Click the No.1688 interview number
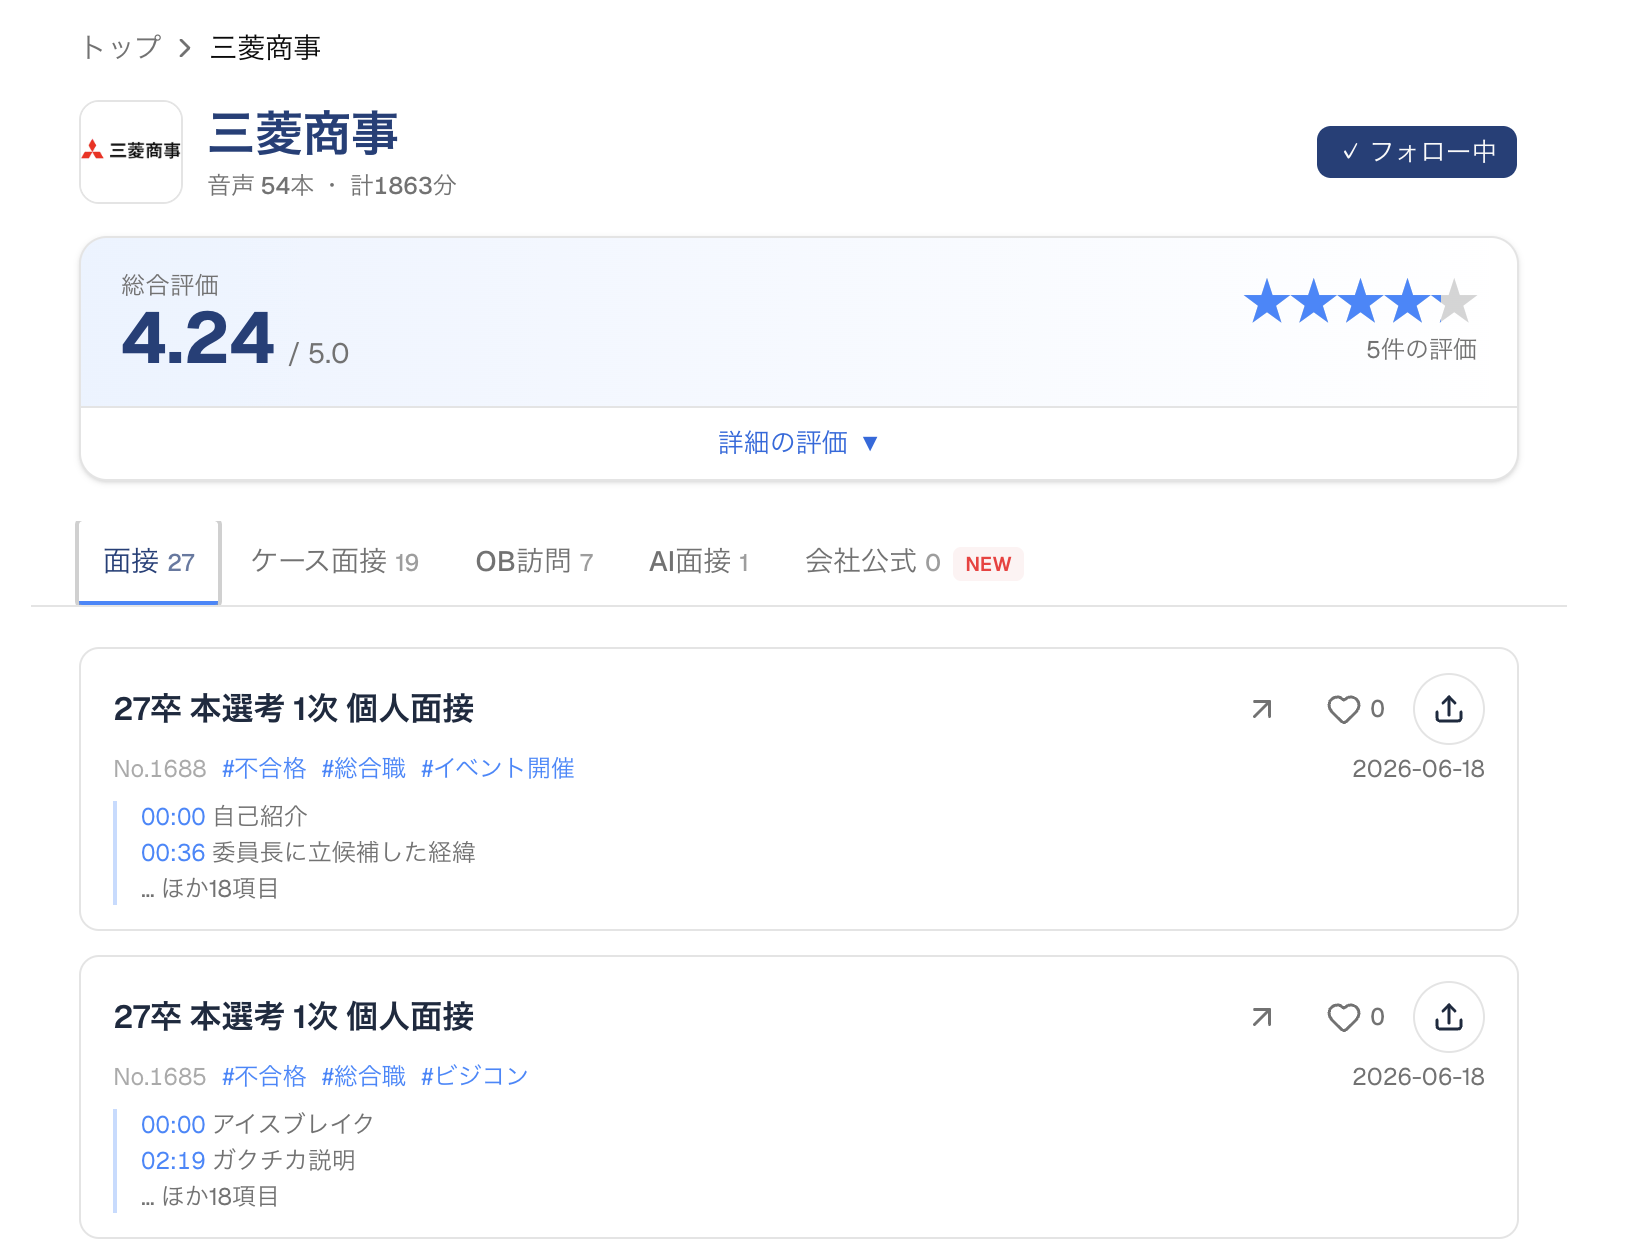Screen dimensions: 1626x1258 click(x=160, y=768)
